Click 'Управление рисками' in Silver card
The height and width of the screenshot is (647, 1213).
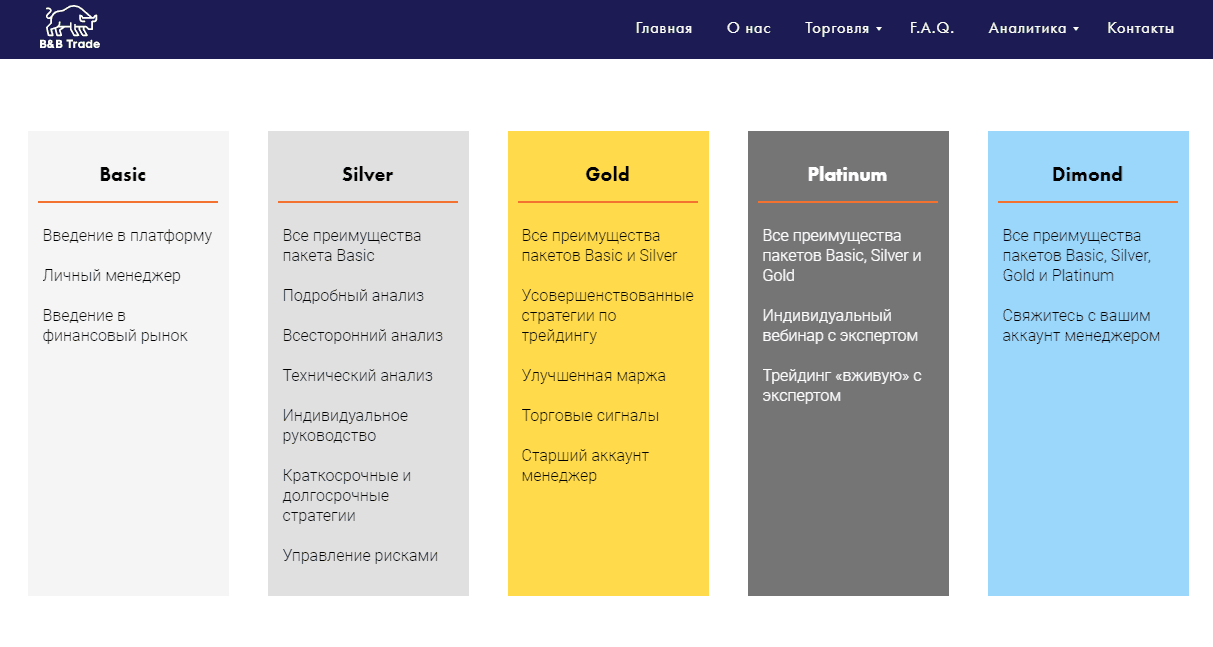360,555
